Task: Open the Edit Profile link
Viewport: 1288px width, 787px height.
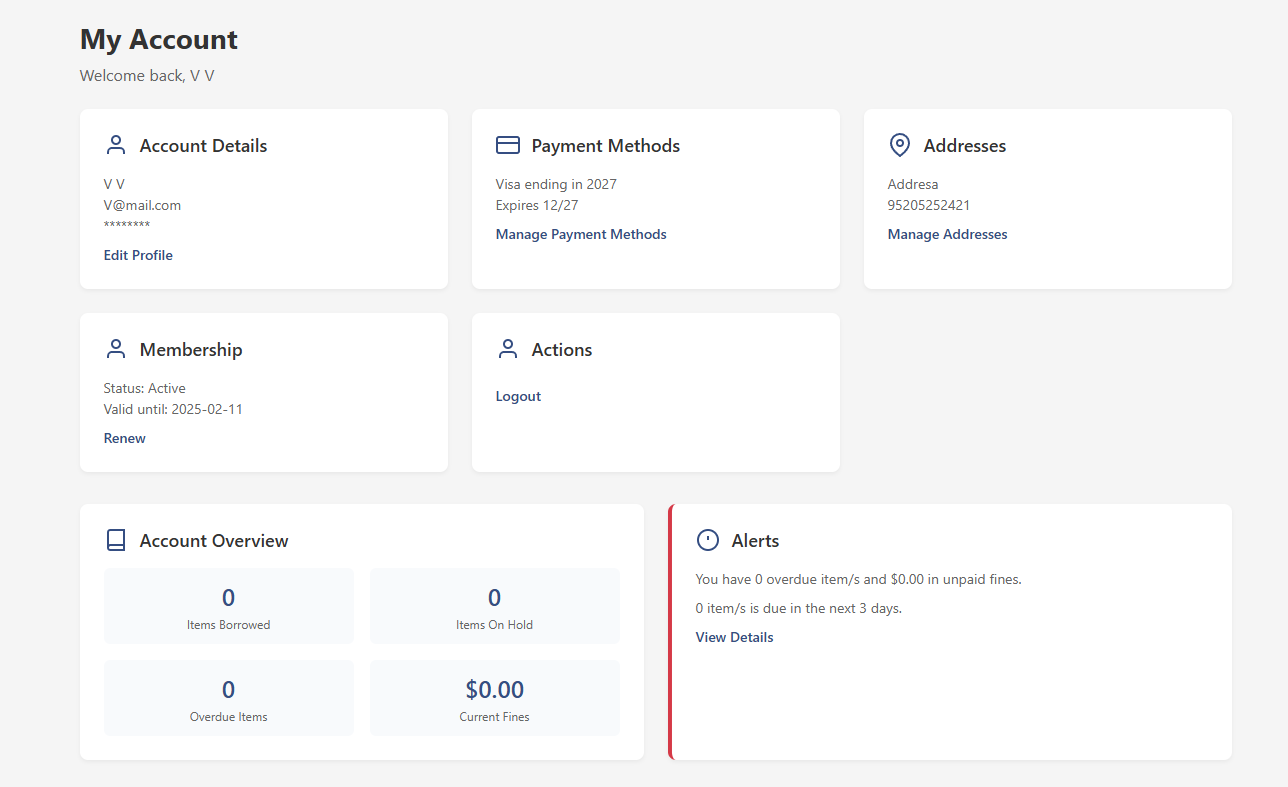Action: pyautogui.click(x=138, y=256)
